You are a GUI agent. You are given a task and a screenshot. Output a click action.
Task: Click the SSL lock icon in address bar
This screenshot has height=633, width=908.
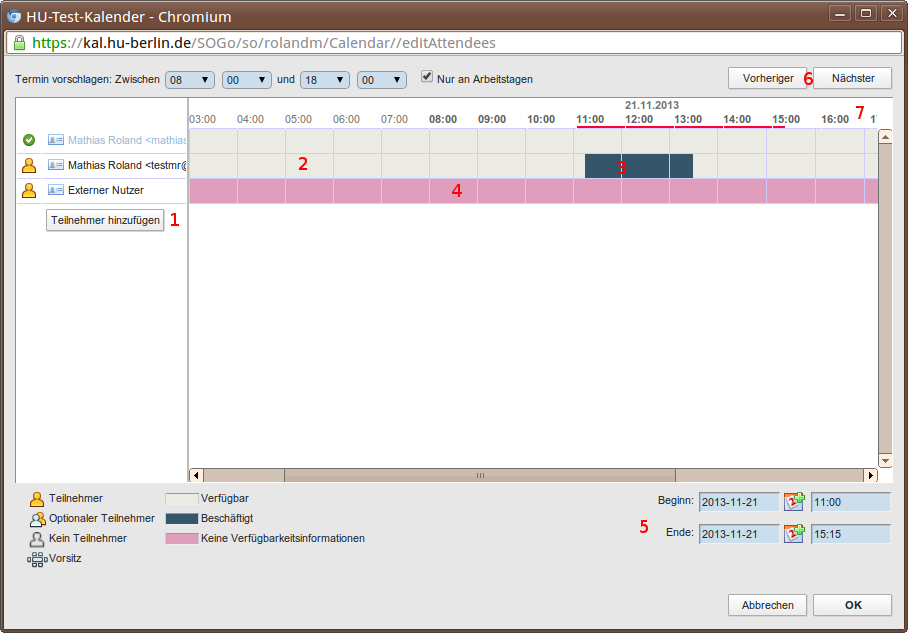tap(18, 43)
